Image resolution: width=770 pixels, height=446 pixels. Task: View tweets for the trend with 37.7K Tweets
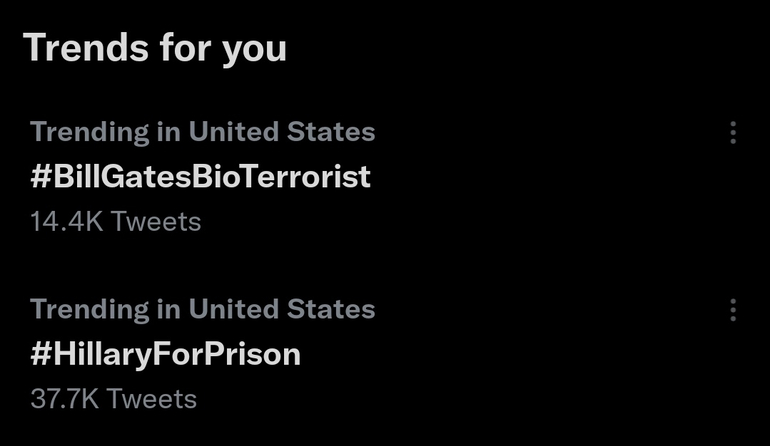(x=165, y=354)
